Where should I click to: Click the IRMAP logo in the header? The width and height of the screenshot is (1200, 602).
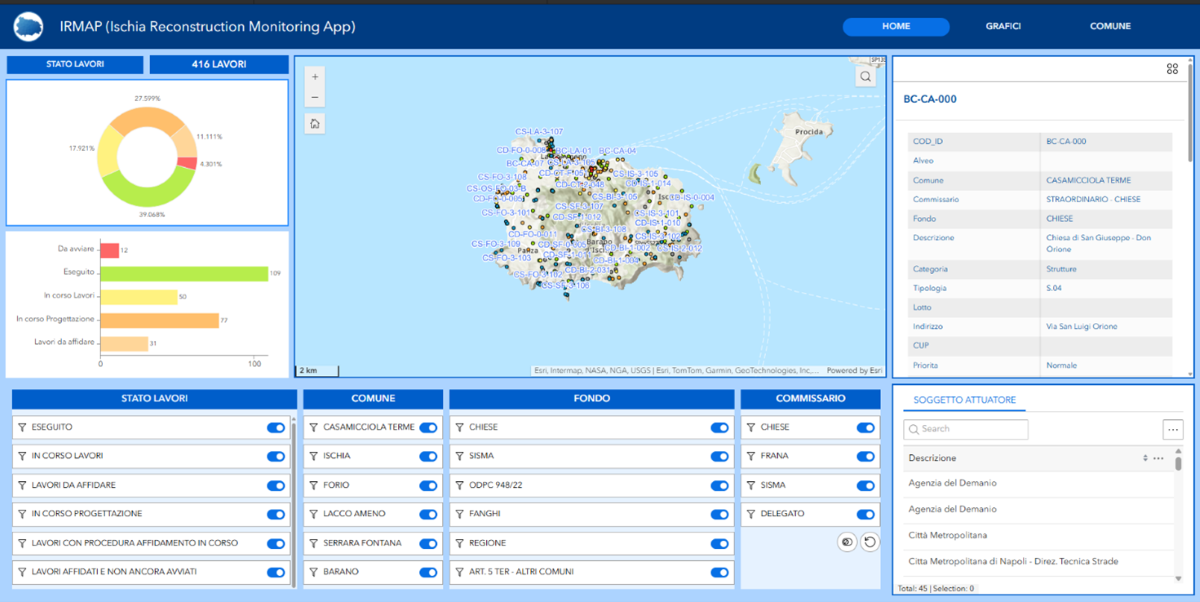(28, 26)
